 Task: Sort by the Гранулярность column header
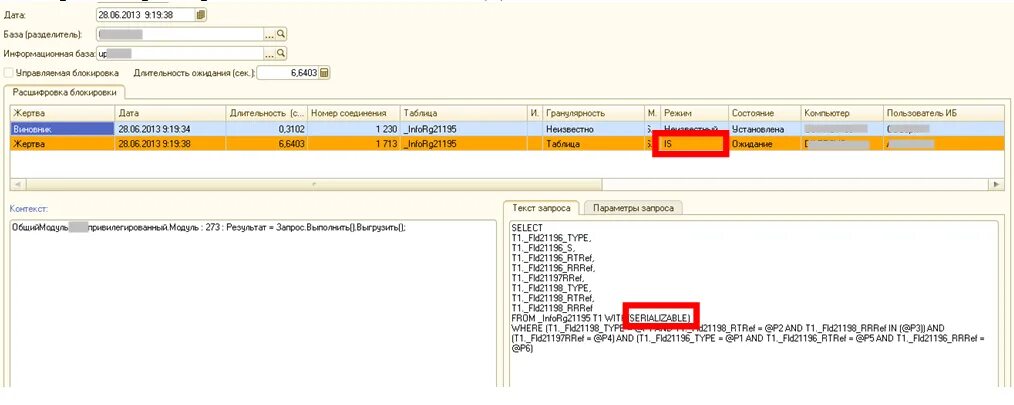point(593,113)
